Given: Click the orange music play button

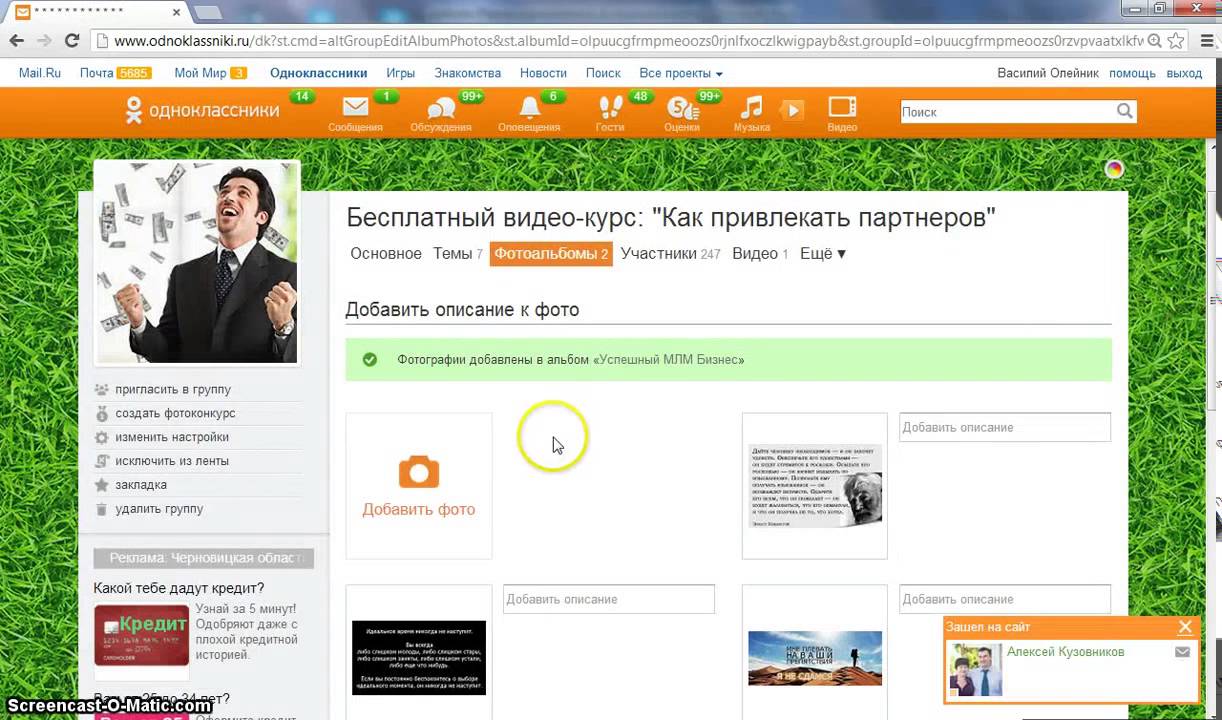Looking at the screenshot, I should pyautogui.click(x=792, y=110).
